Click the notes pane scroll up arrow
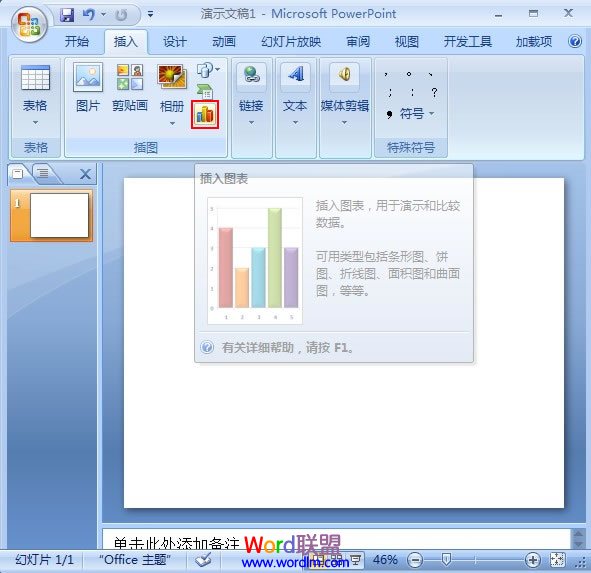The height and width of the screenshot is (573, 591). [x=579, y=534]
